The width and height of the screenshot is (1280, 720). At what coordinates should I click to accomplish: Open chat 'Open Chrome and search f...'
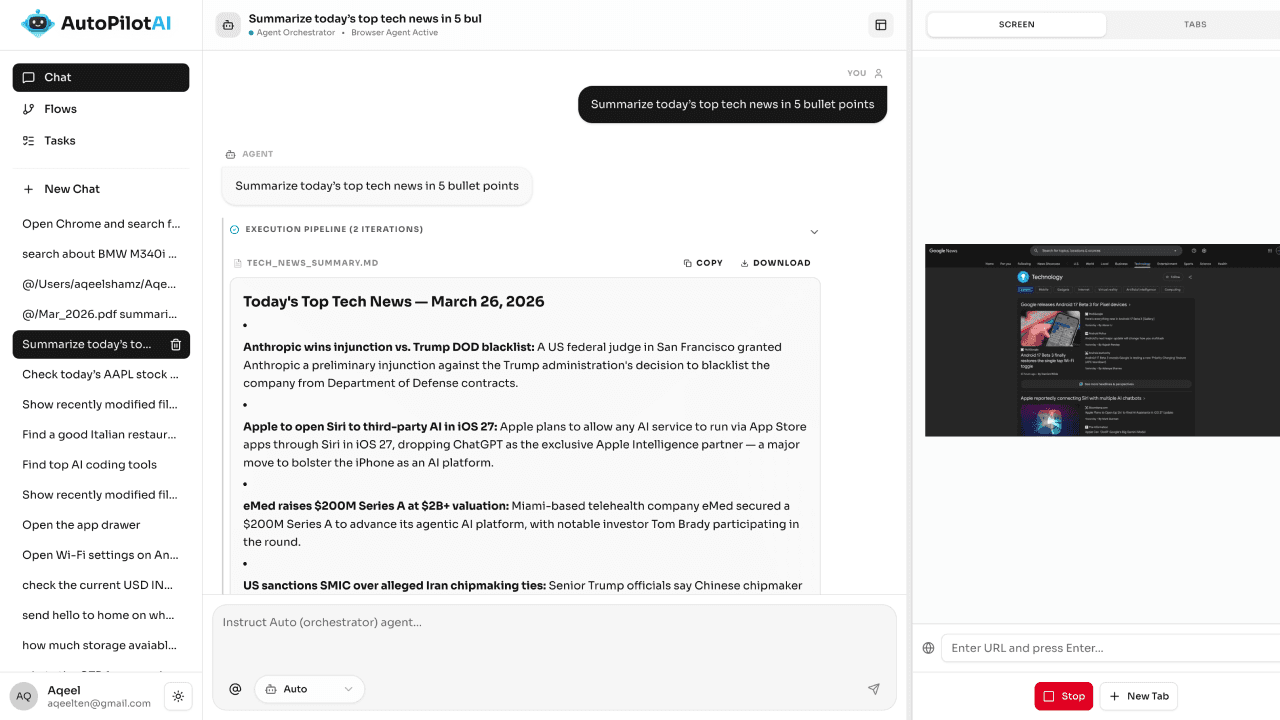click(x=101, y=224)
